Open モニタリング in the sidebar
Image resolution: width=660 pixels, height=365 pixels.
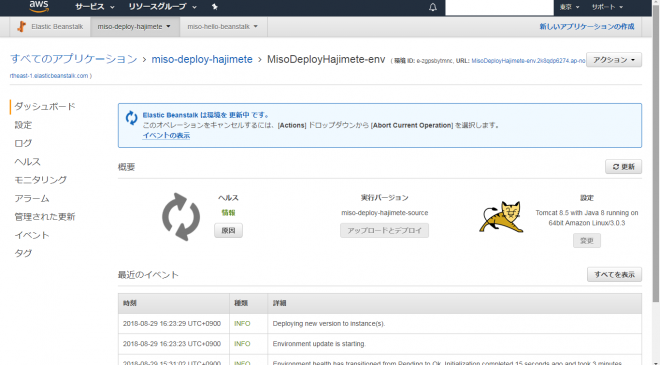click(x=41, y=180)
